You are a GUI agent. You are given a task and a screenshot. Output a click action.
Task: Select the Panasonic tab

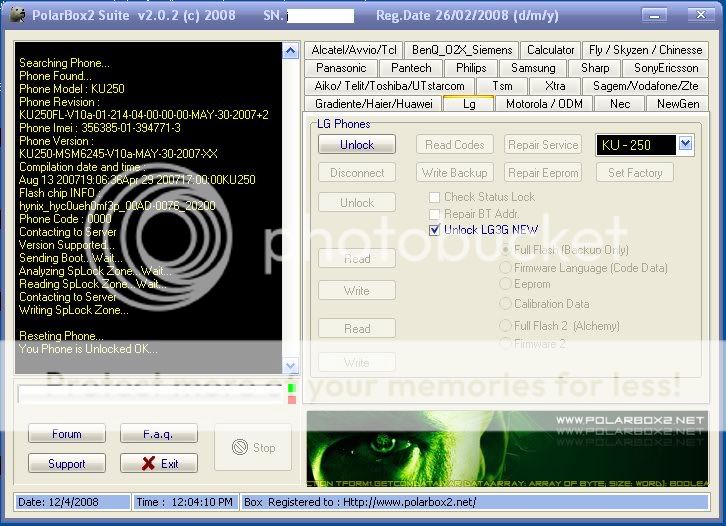(341, 68)
